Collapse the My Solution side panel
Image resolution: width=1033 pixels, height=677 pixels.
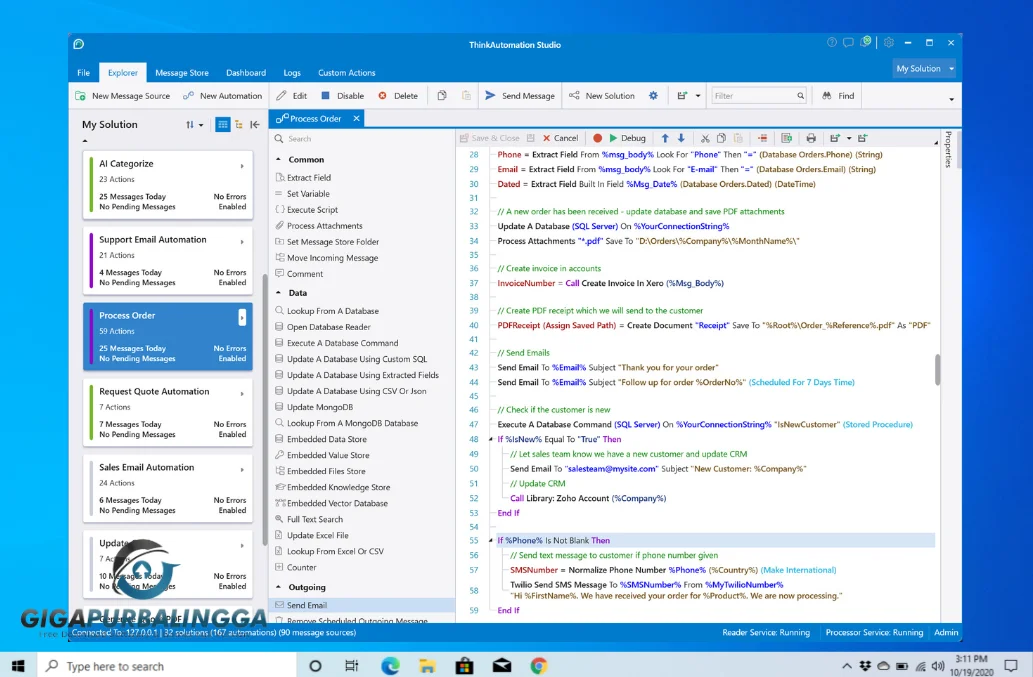tap(255, 124)
